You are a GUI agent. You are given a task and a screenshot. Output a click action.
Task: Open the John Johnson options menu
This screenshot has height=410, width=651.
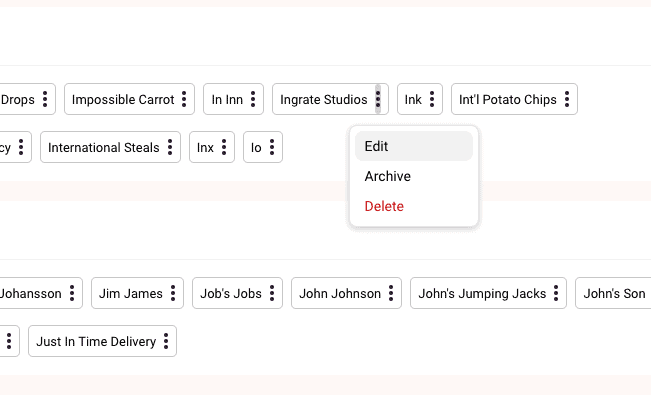(x=391, y=294)
